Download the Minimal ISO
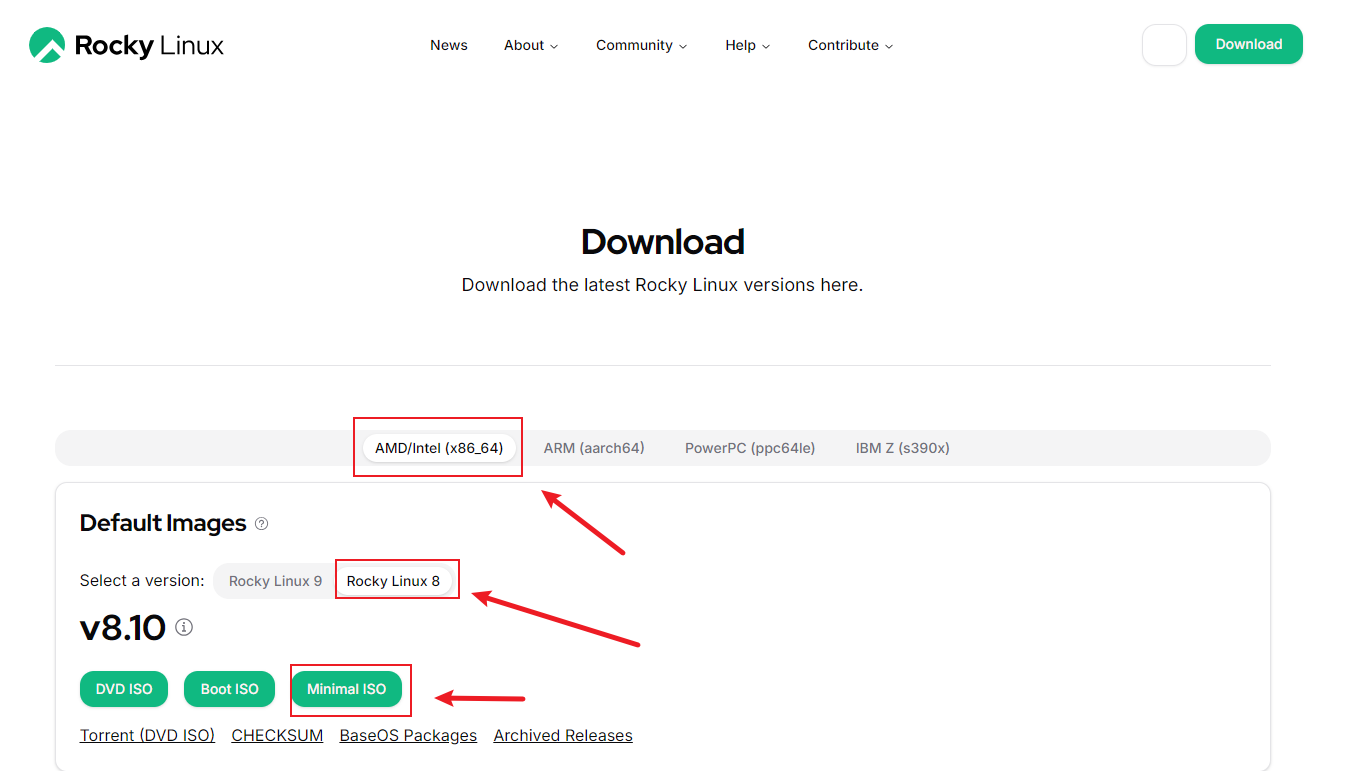Screen dimensions: 1359x771 coord(346,689)
